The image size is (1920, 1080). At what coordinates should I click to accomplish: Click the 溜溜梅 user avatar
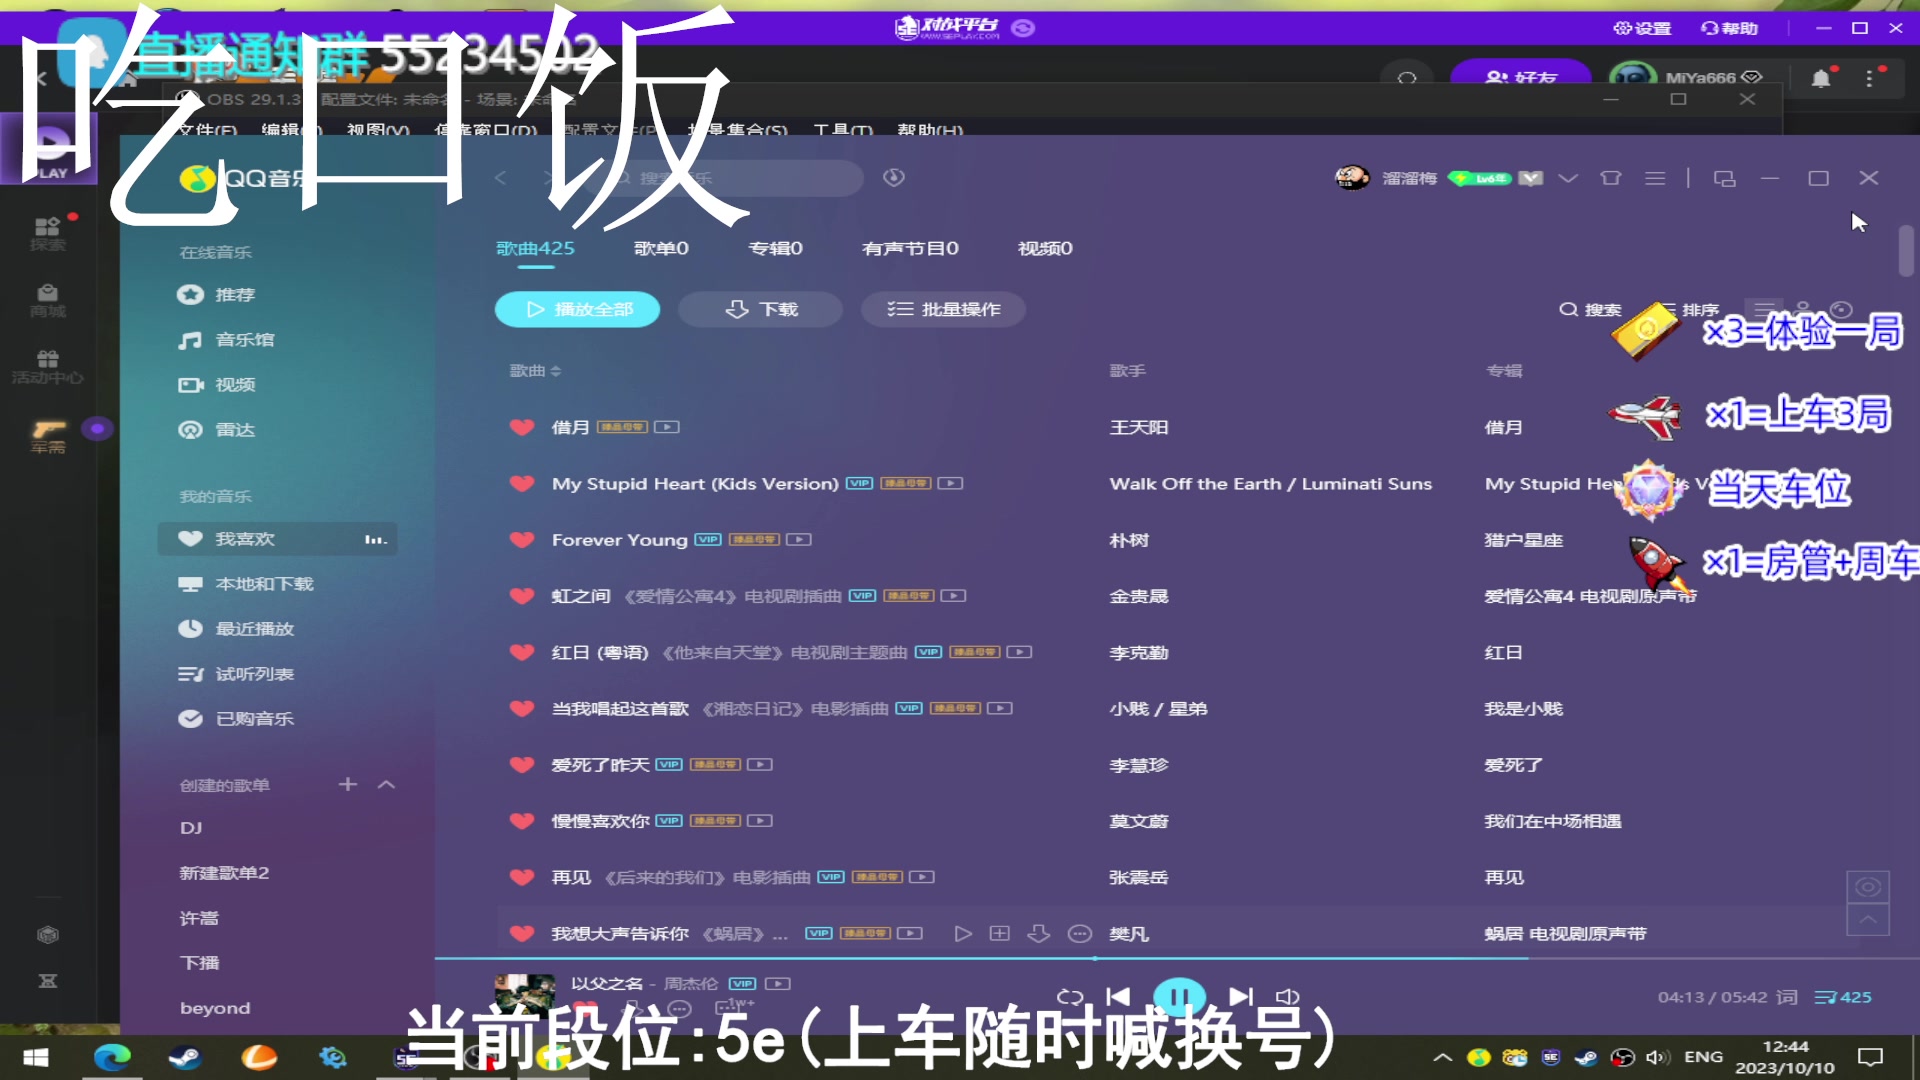(1352, 177)
